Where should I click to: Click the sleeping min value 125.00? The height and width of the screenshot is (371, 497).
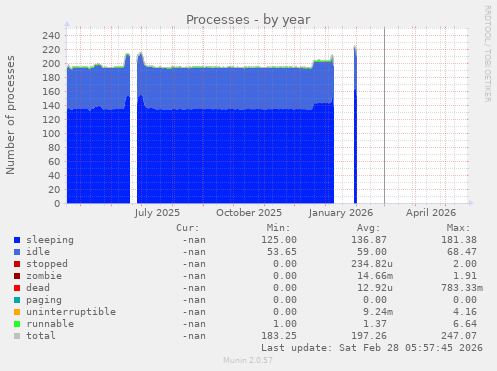pyautogui.click(x=279, y=240)
